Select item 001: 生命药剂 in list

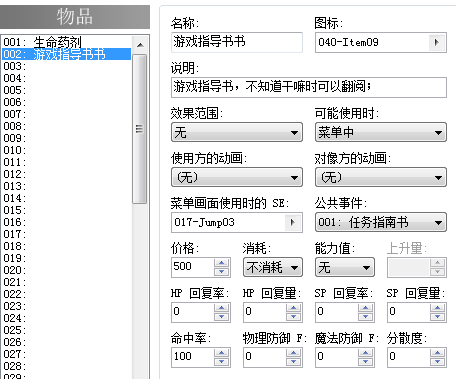(66, 42)
